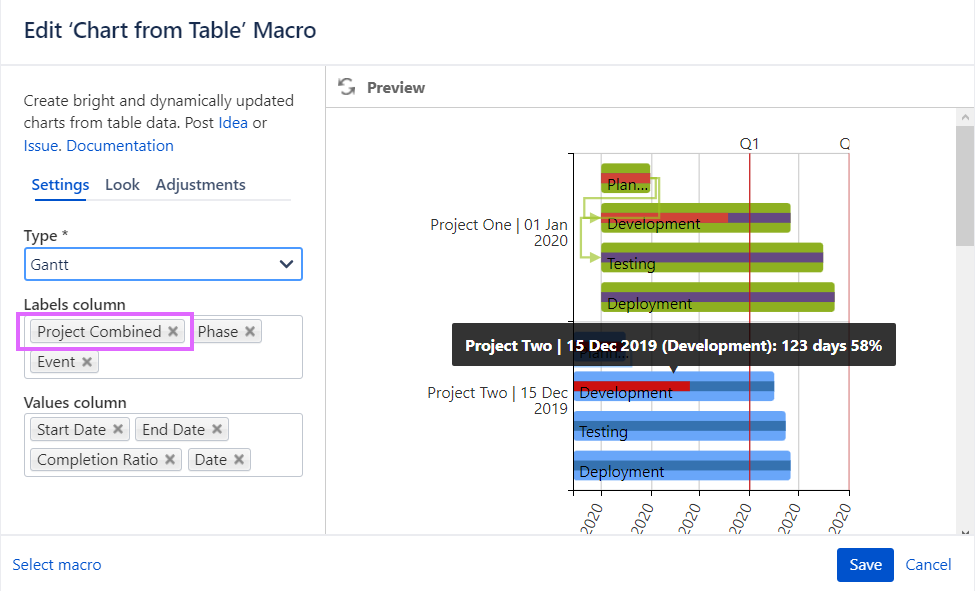Remove the End Date value tag
This screenshot has width=975, height=591.
(x=217, y=429)
